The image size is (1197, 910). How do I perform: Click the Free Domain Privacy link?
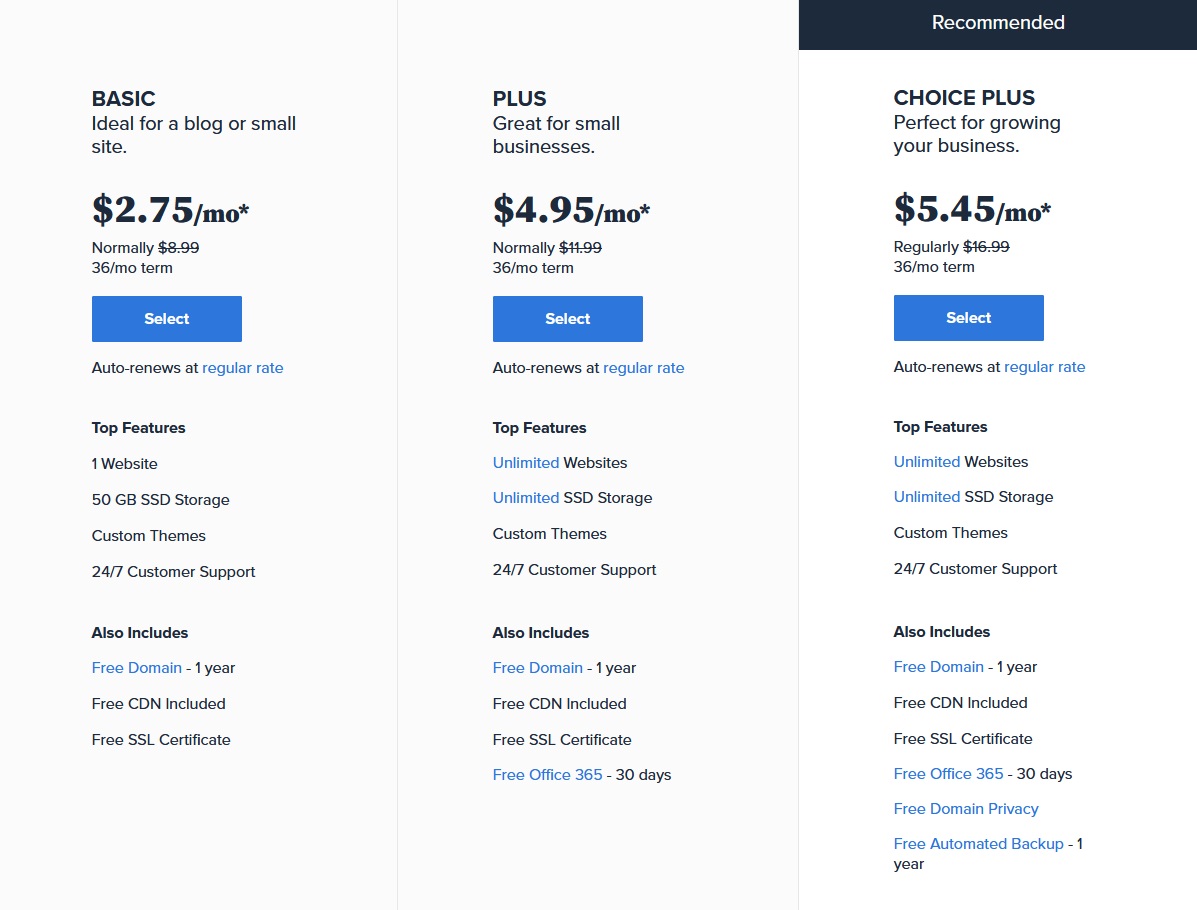click(966, 809)
